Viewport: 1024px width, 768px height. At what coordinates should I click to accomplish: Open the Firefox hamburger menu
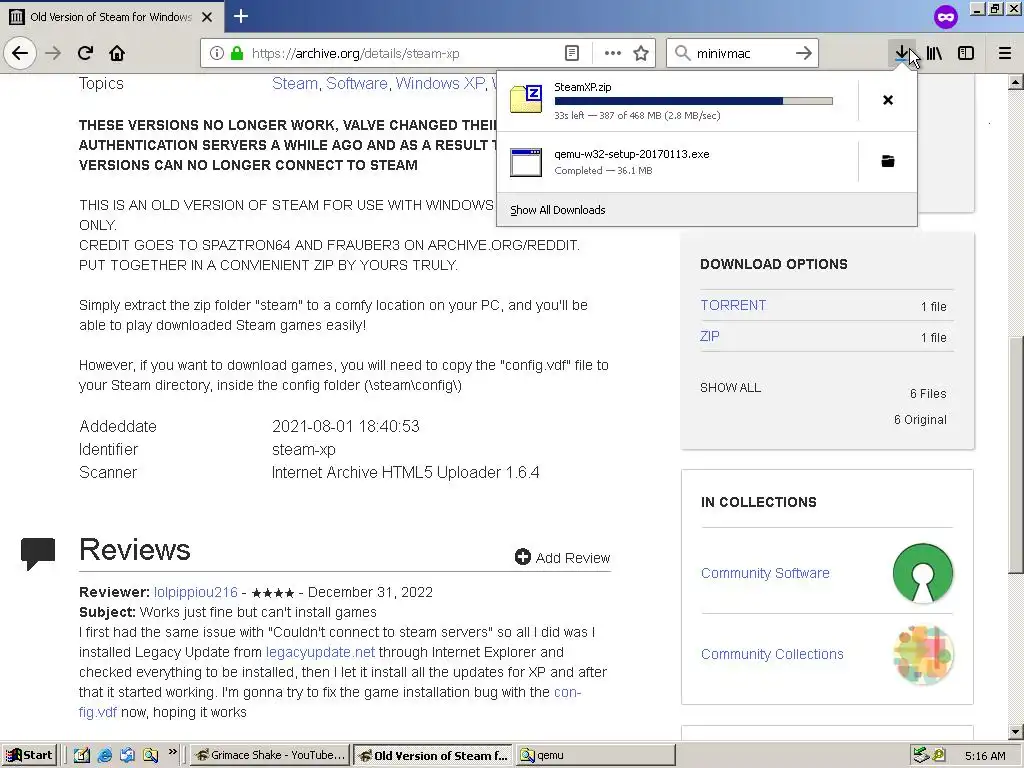pos(1005,54)
